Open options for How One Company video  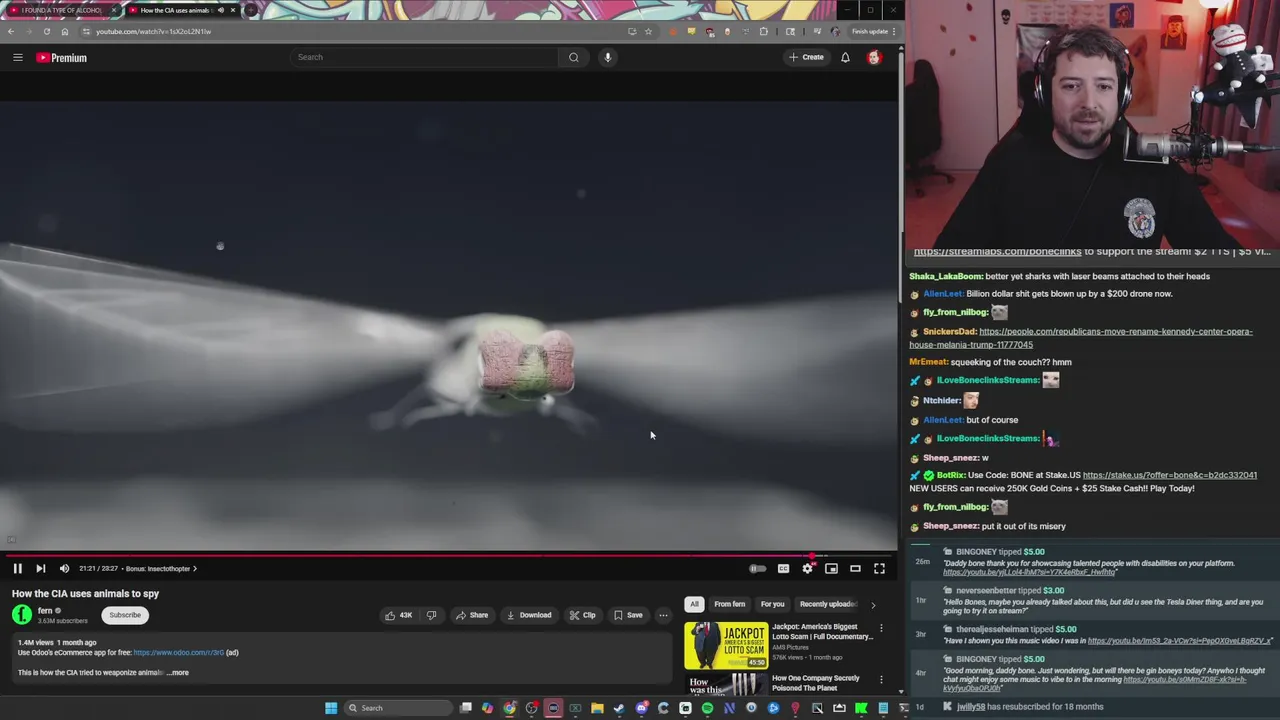pos(881,680)
